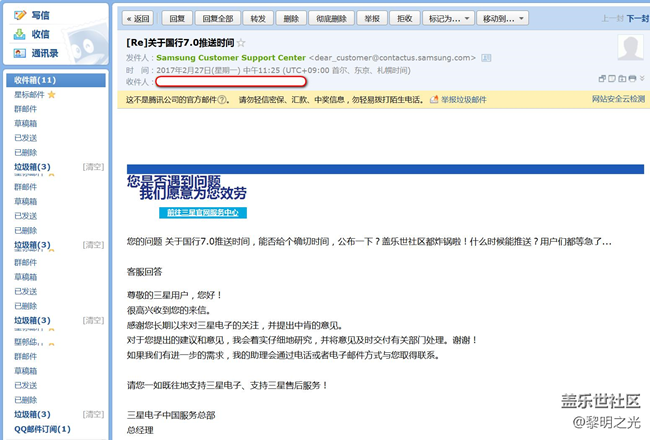Reply using the 回复 button
This screenshot has height=440, width=650.
click(x=177, y=19)
